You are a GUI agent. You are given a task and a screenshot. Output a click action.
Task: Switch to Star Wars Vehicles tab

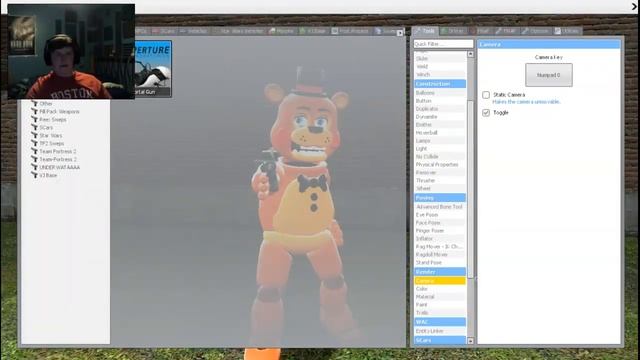(x=239, y=31)
